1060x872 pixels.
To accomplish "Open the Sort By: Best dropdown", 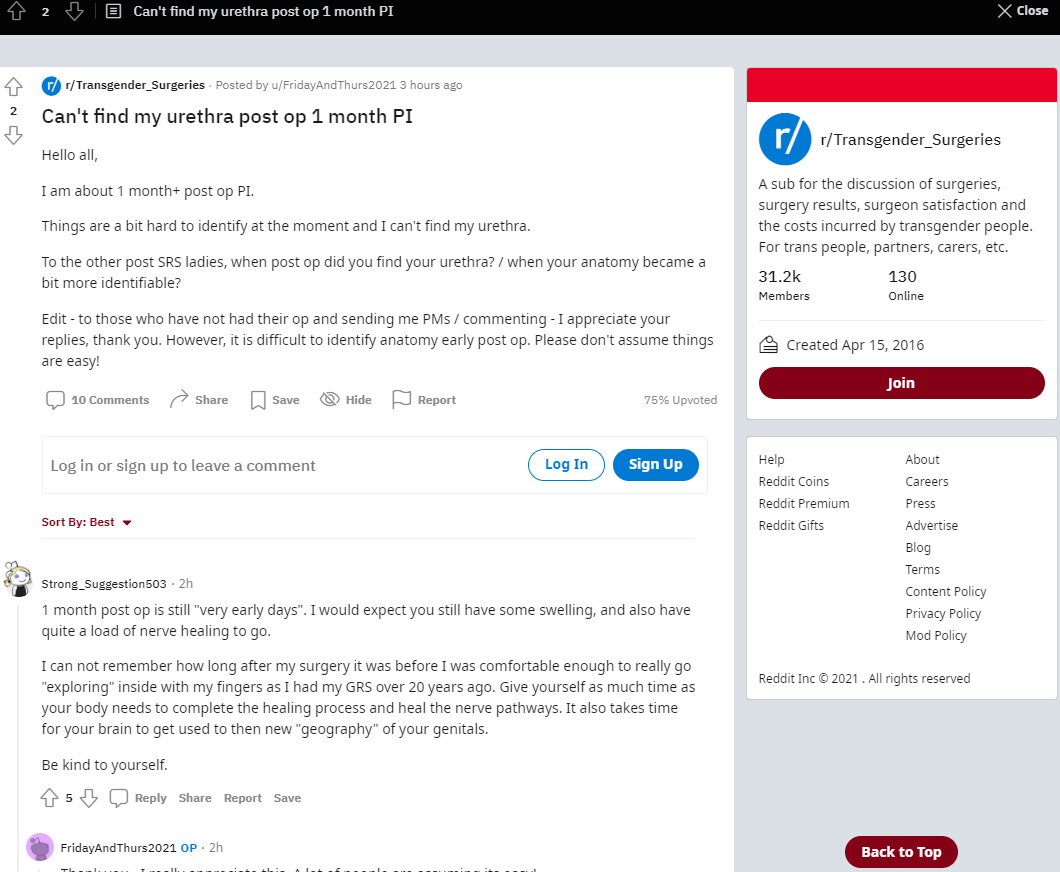I will coord(87,522).
